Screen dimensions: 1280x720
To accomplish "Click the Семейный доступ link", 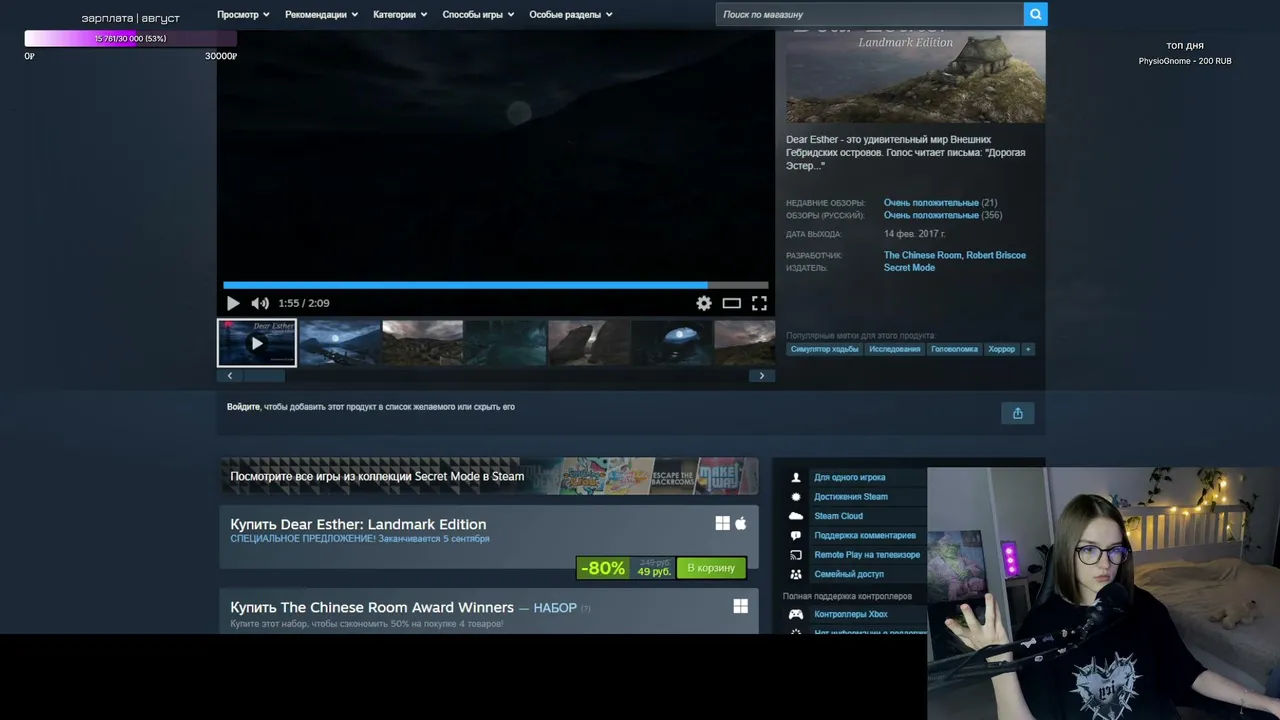I will pyautogui.click(x=849, y=574).
